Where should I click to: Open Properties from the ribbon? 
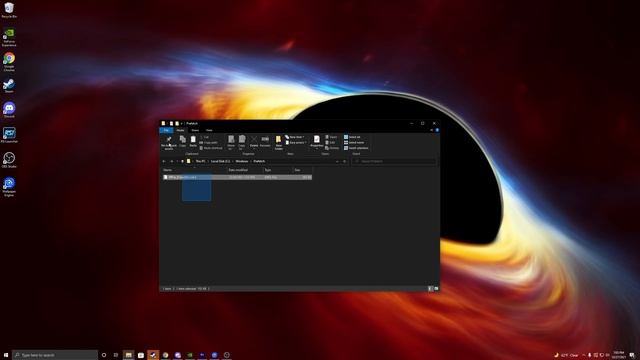tap(317, 141)
